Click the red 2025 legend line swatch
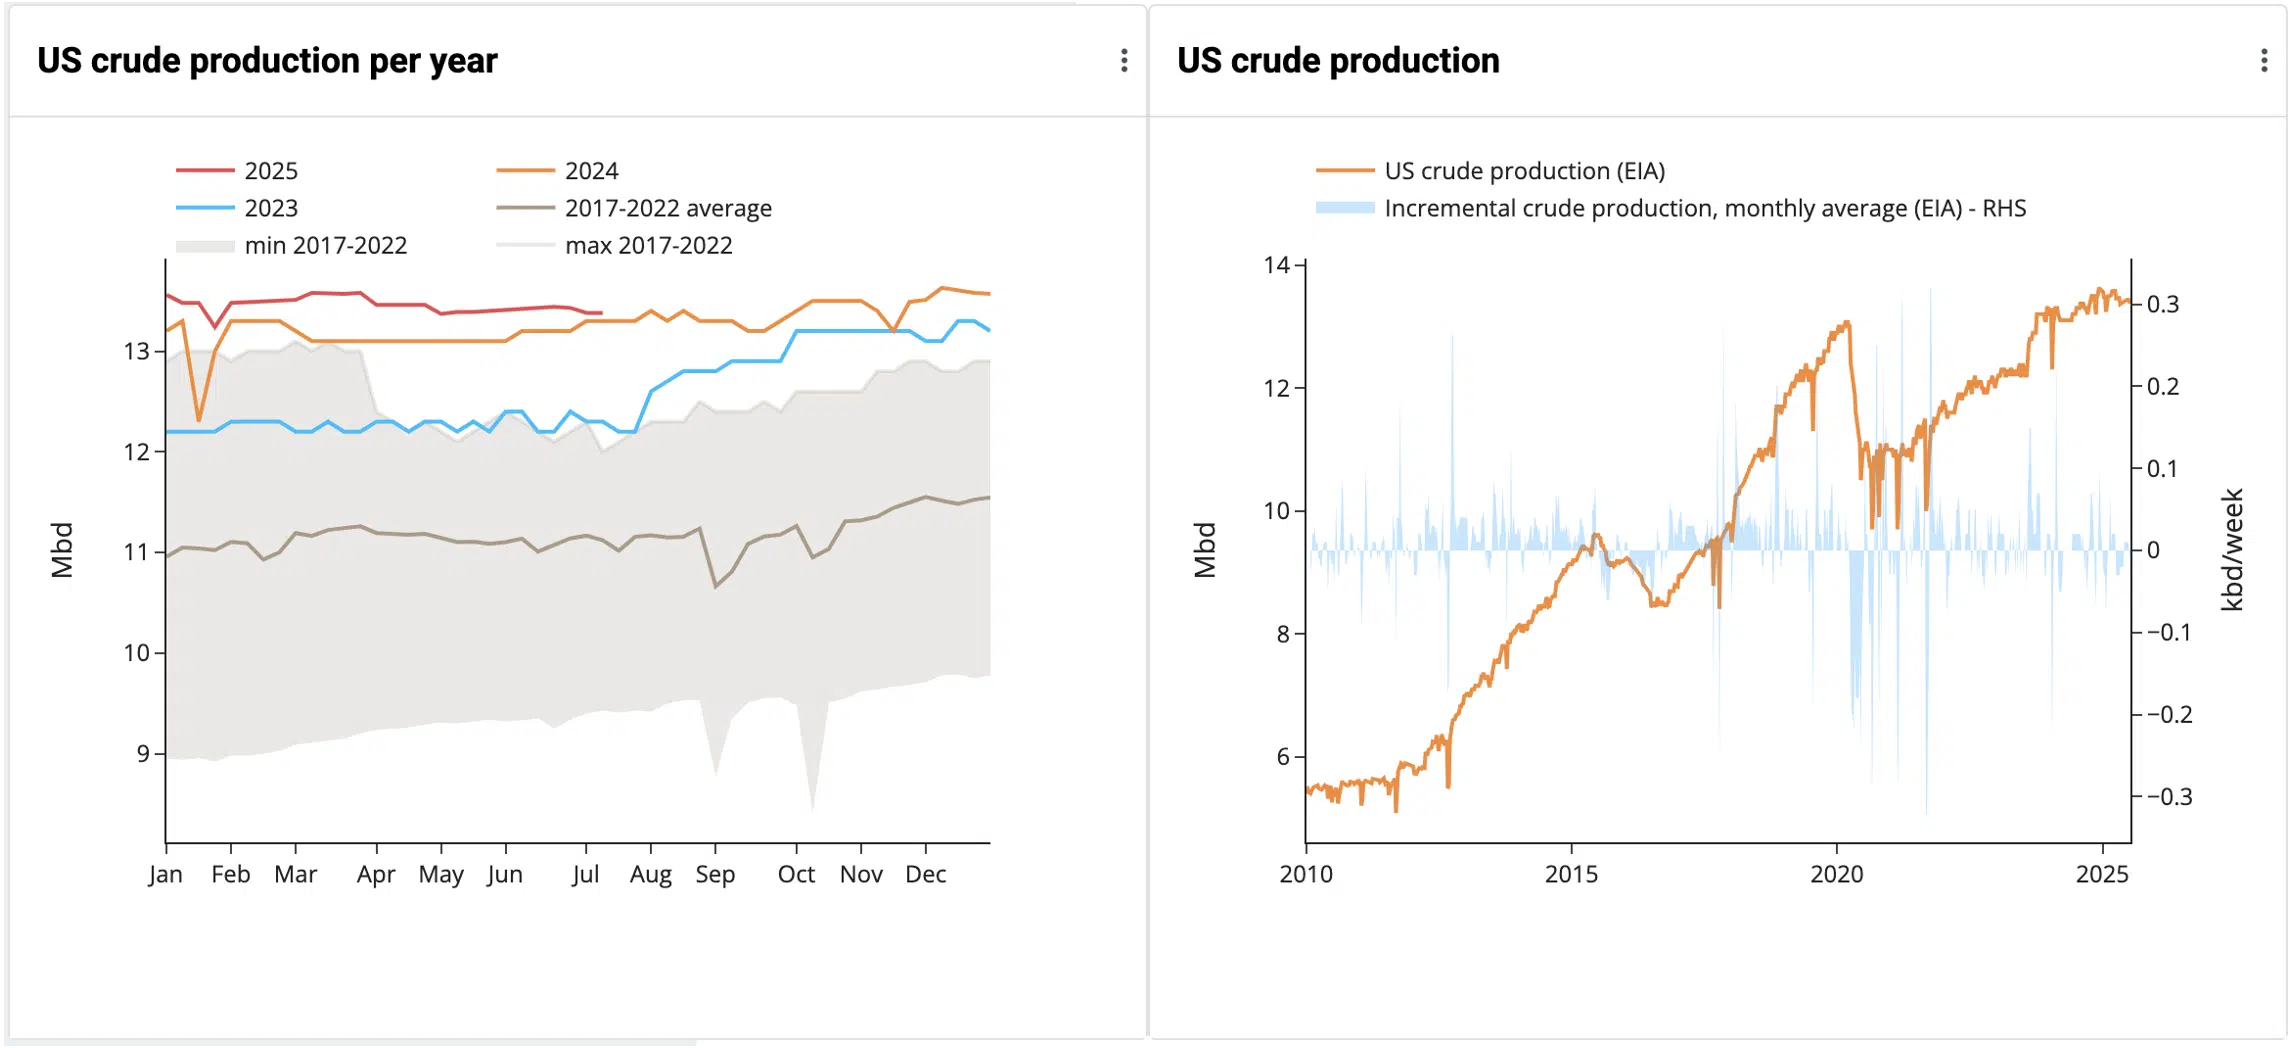The image size is (2290, 1048). pyautogui.click(x=205, y=171)
